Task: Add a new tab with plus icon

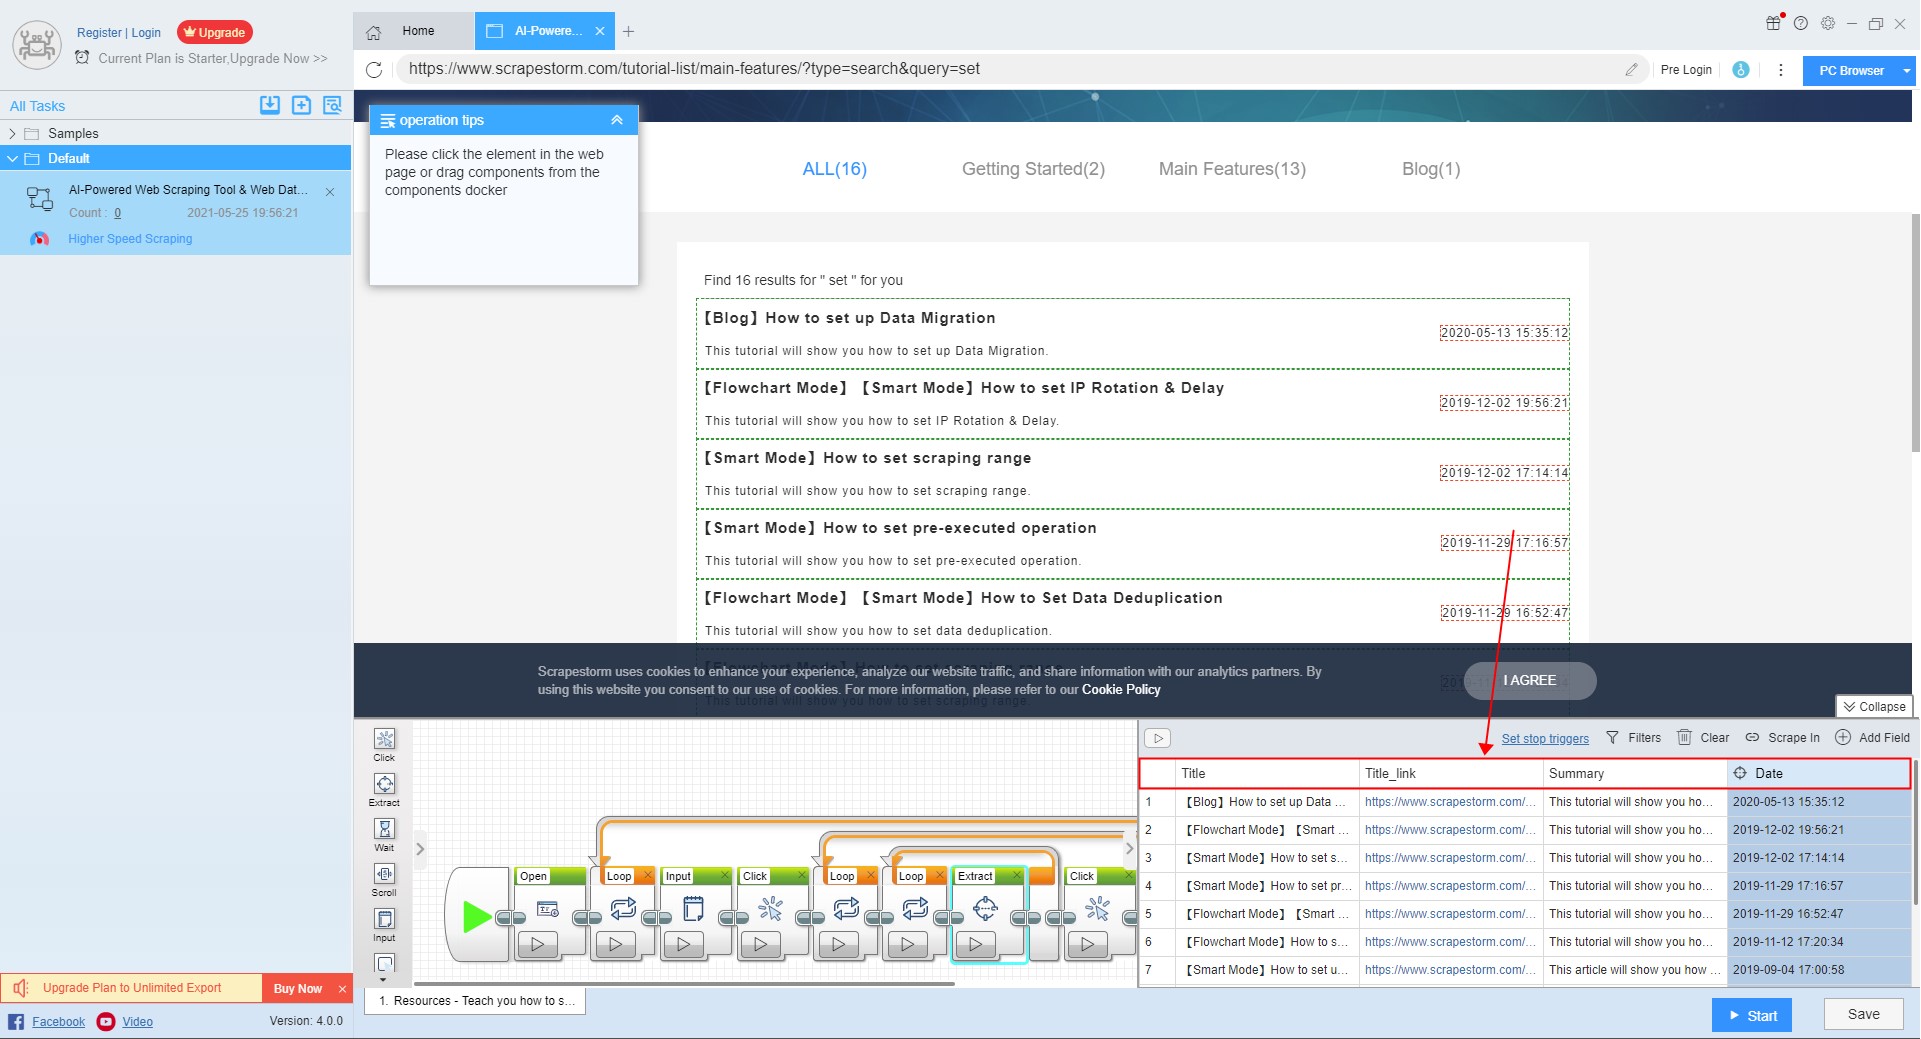Action: coord(628,32)
